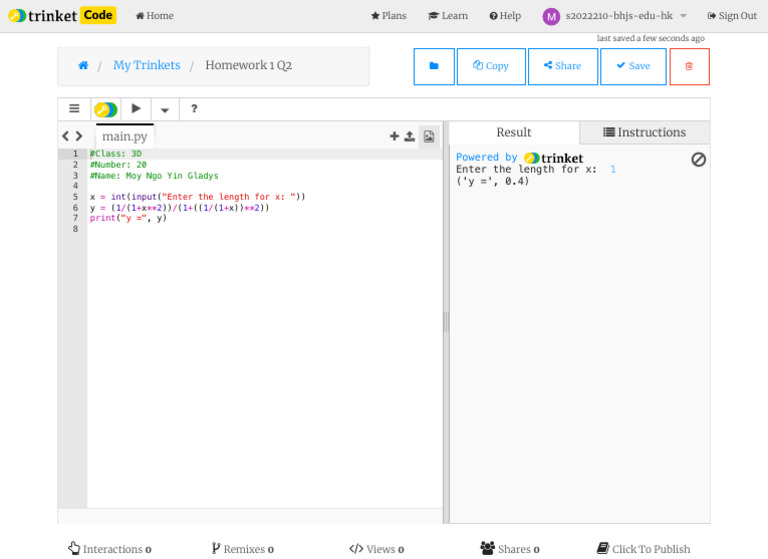Select the main.py file tab
This screenshot has height=559, width=768.
124,136
